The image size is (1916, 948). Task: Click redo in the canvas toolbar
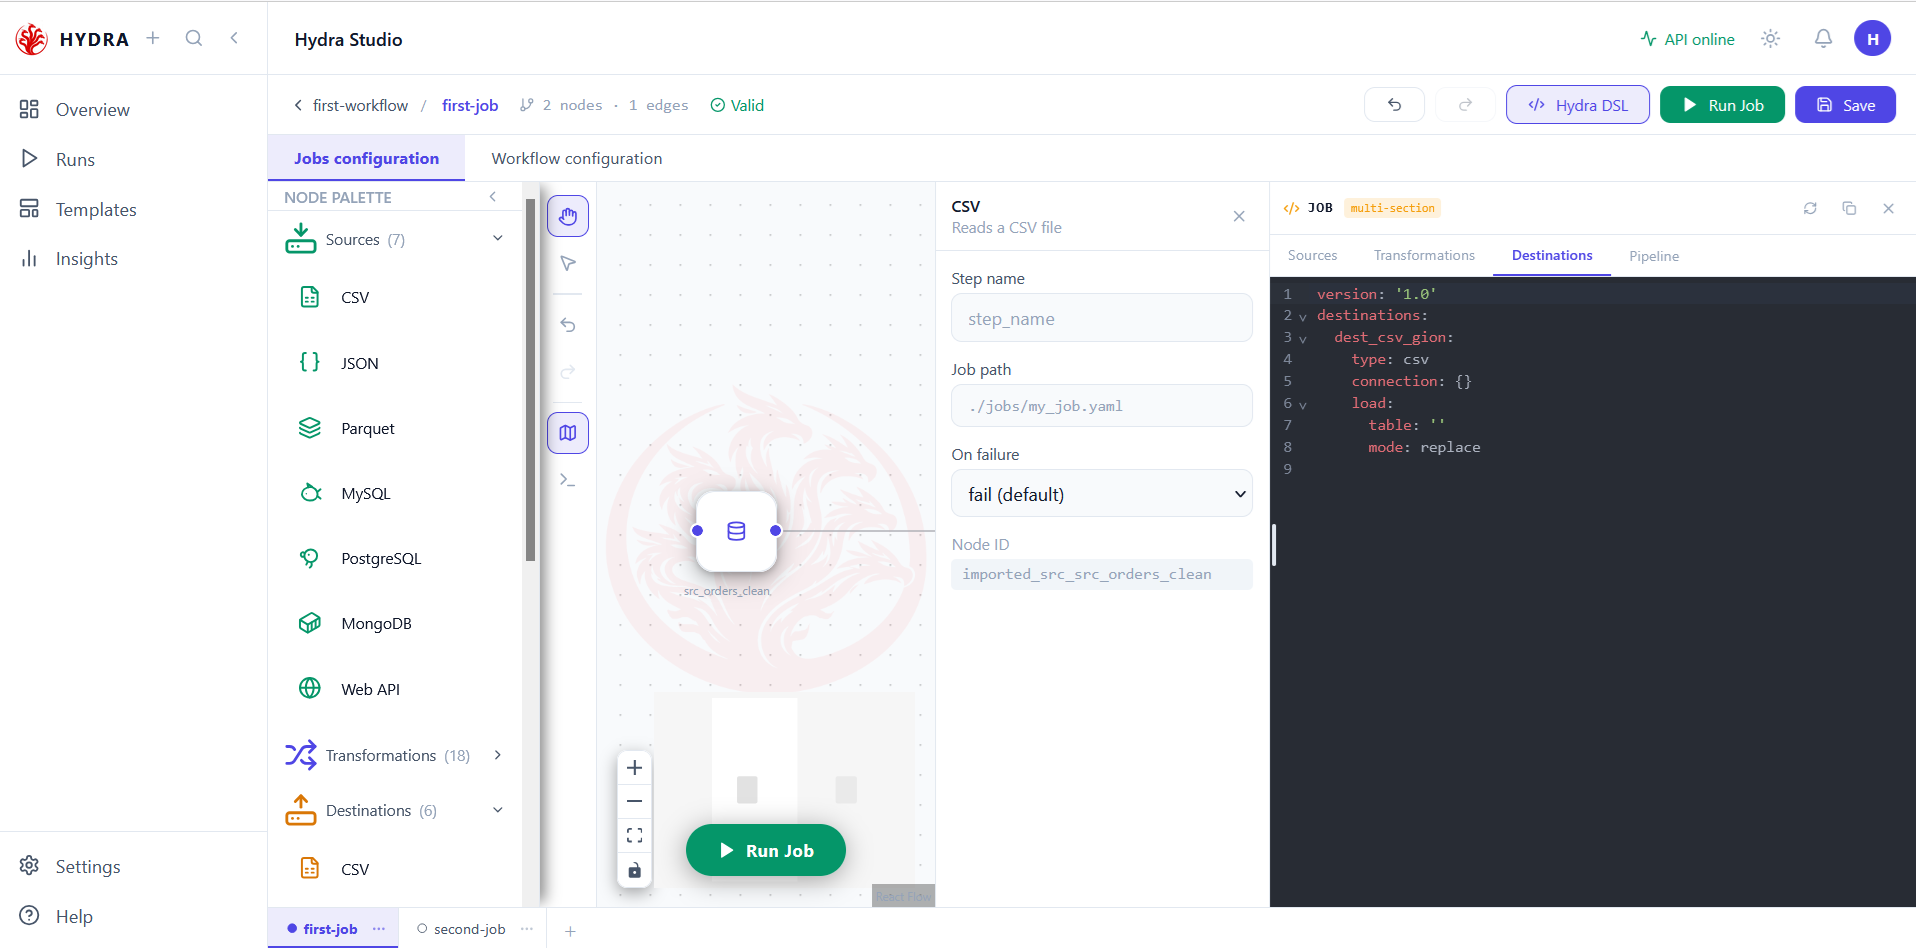(x=568, y=372)
